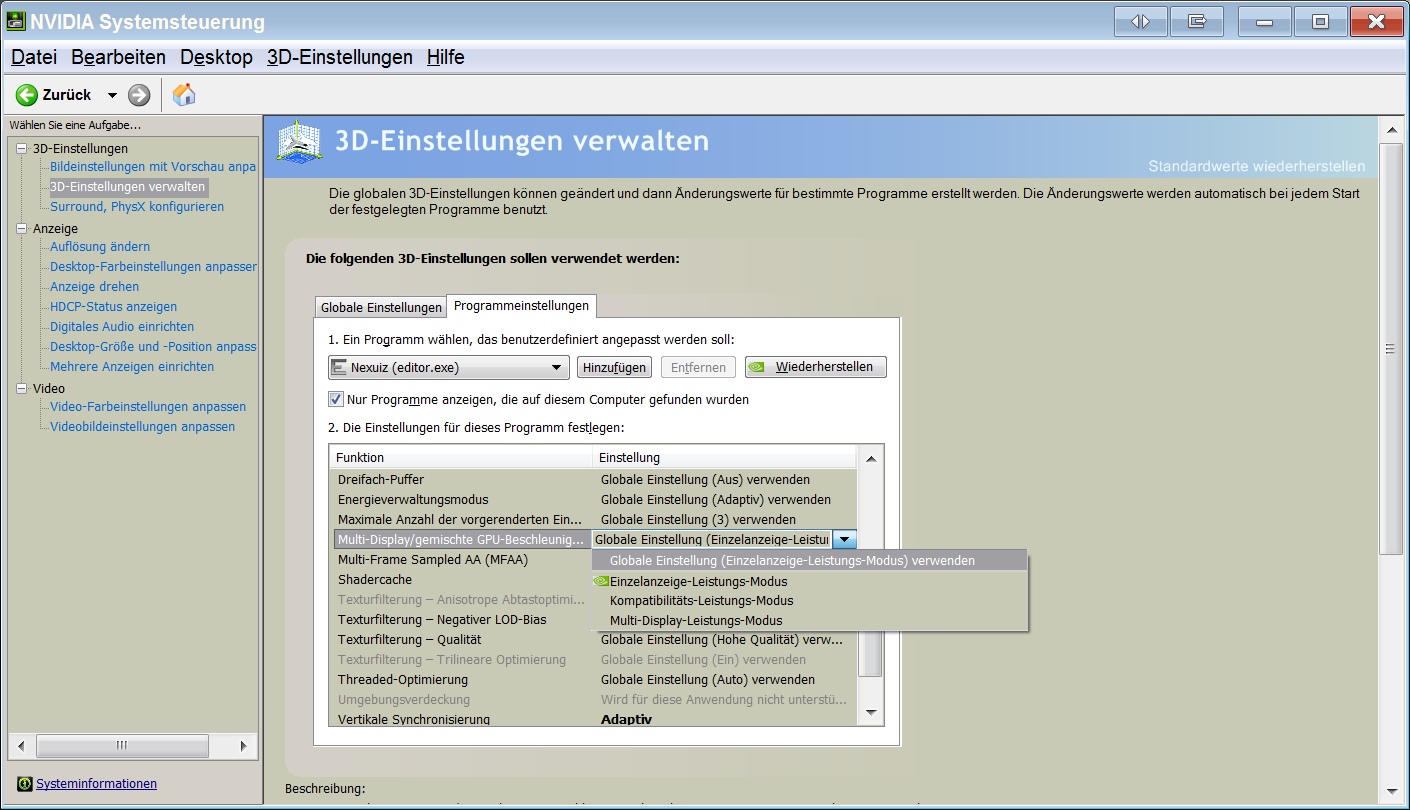
Task: Click Standardwerte wiederherstellen link
Action: click(x=1256, y=166)
